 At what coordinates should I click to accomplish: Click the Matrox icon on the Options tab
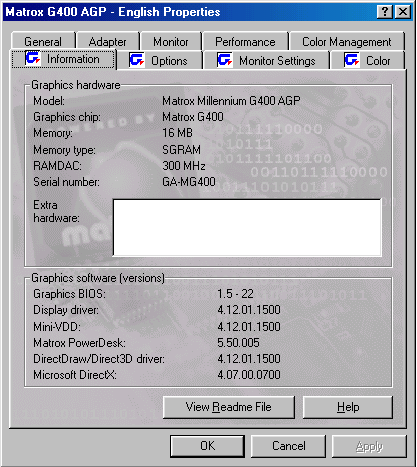click(137, 60)
